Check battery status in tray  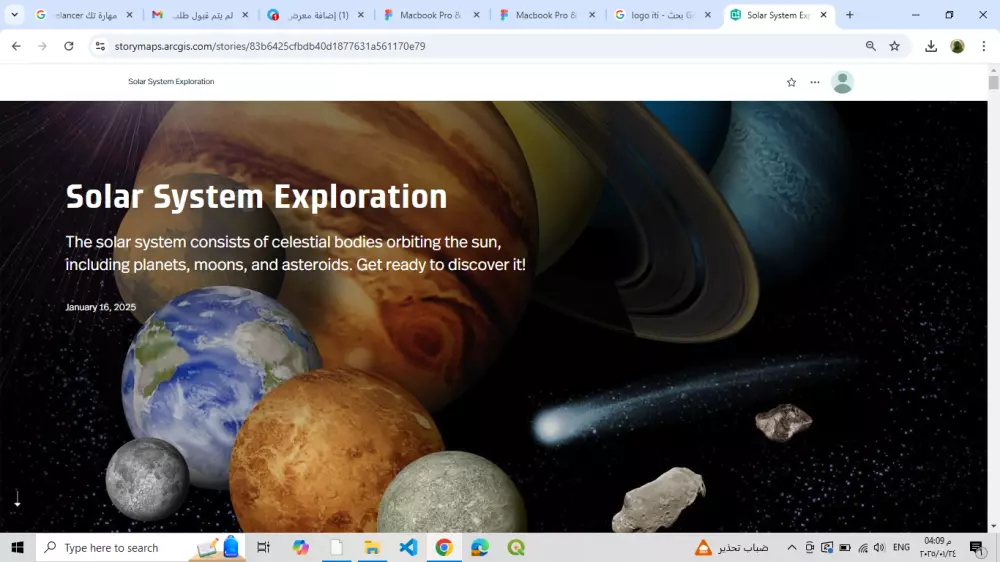[845, 547]
